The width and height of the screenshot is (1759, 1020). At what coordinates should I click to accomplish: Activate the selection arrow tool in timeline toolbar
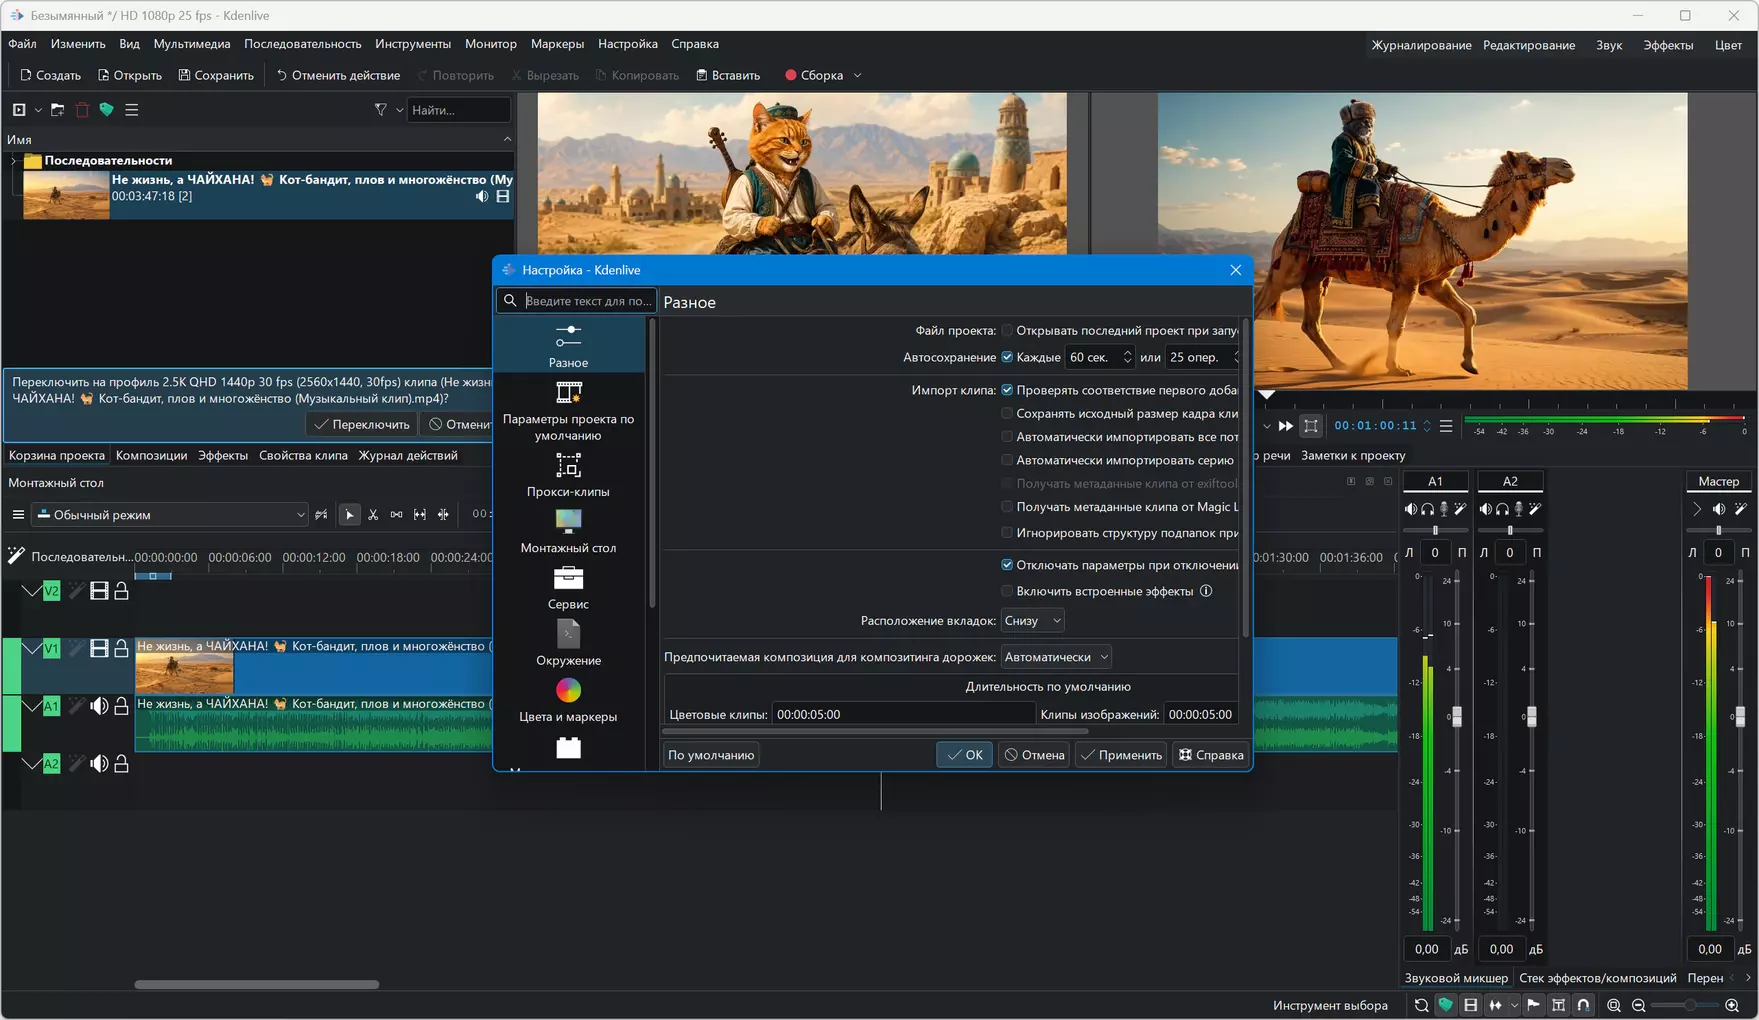(x=349, y=515)
